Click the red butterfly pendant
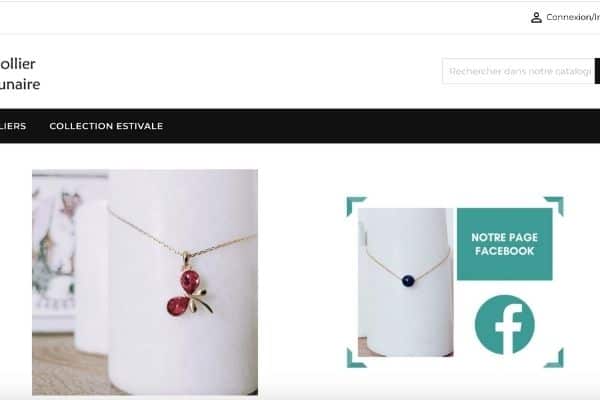This screenshot has width=600, height=400. coord(190,291)
